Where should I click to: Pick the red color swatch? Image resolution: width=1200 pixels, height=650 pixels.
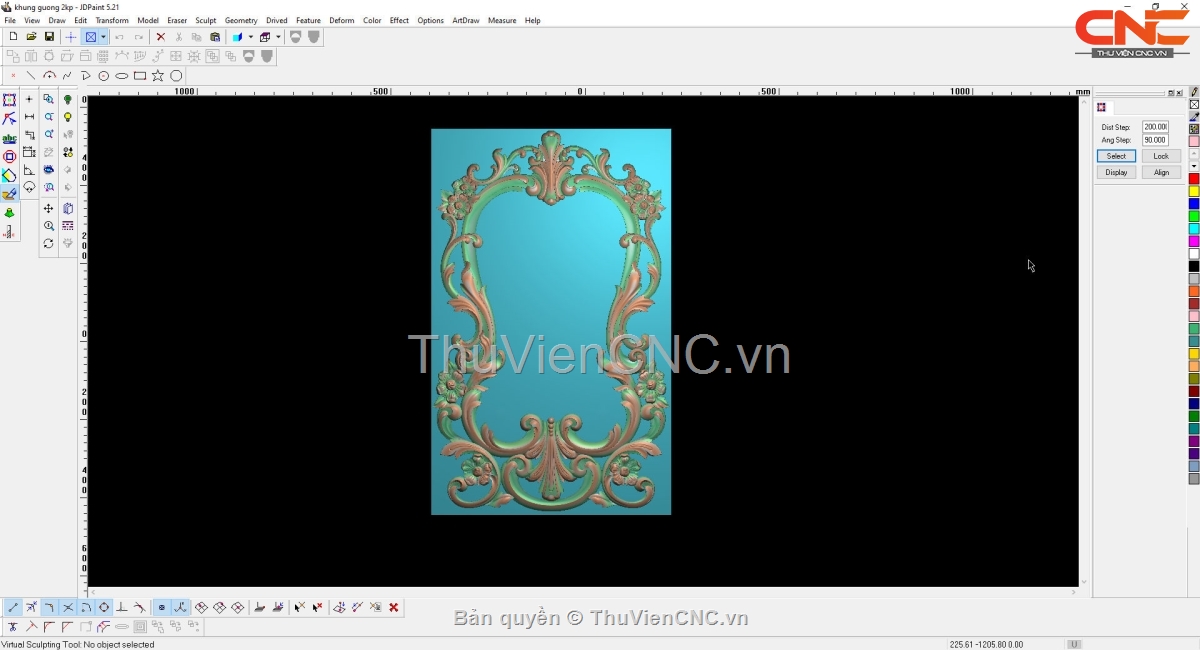(x=1194, y=179)
